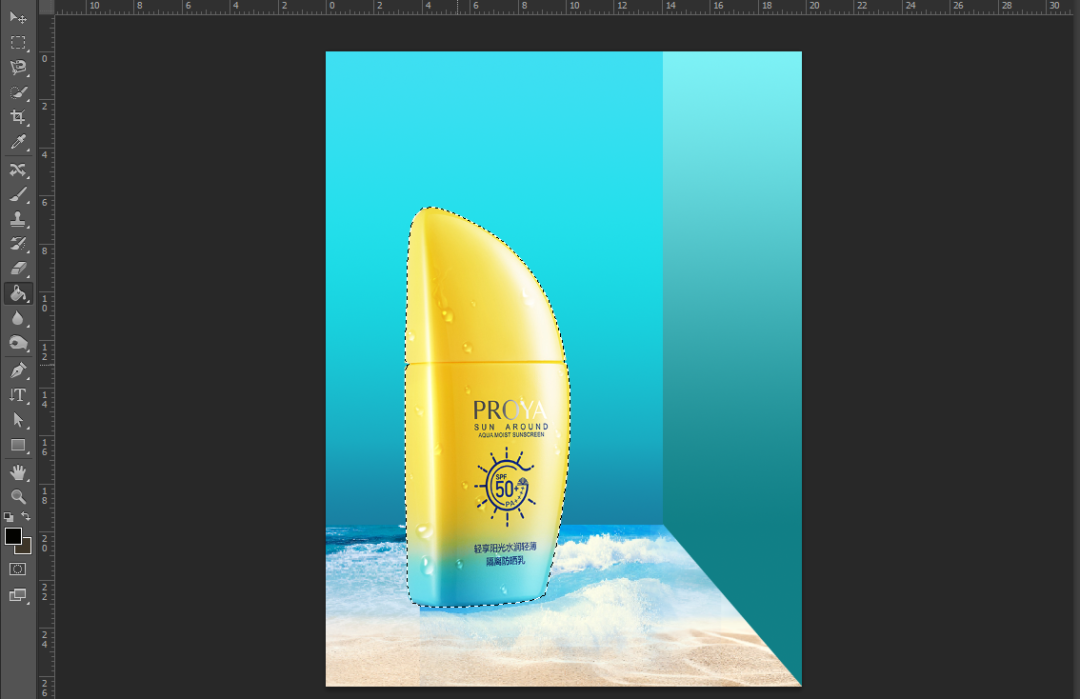Click the SPF 50 sun emblem on bottle
The width and height of the screenshot is (1080, 699).
[506, 486]
